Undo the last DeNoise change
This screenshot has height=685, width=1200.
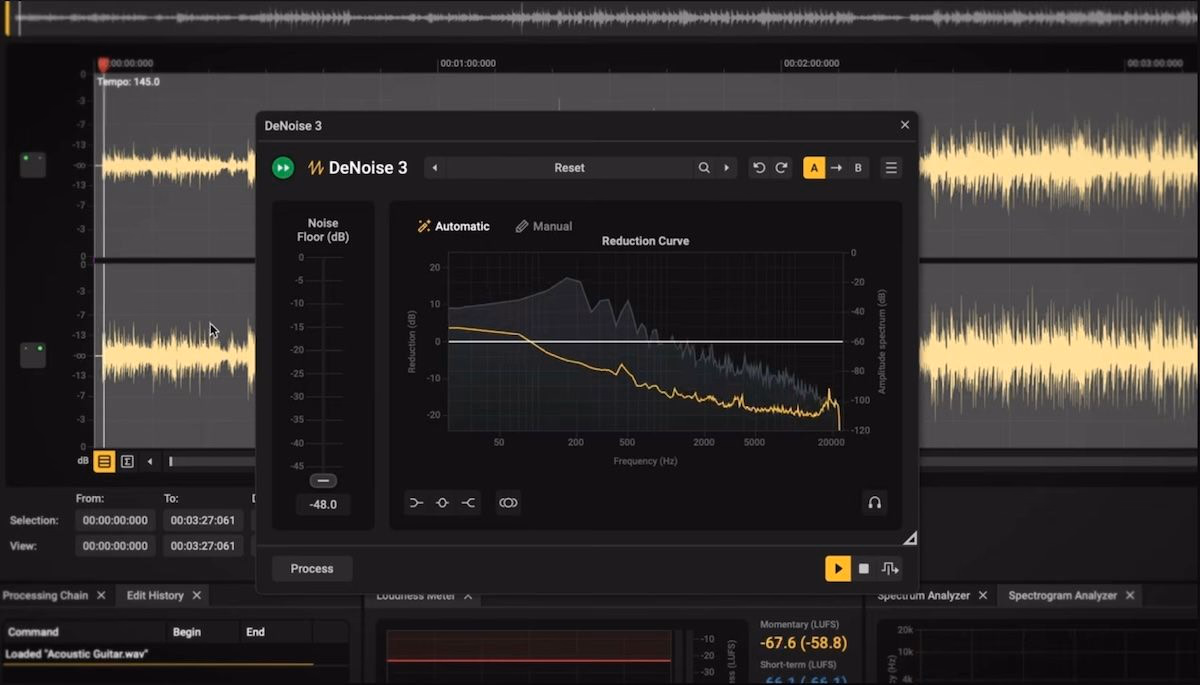tap(759, 168)
